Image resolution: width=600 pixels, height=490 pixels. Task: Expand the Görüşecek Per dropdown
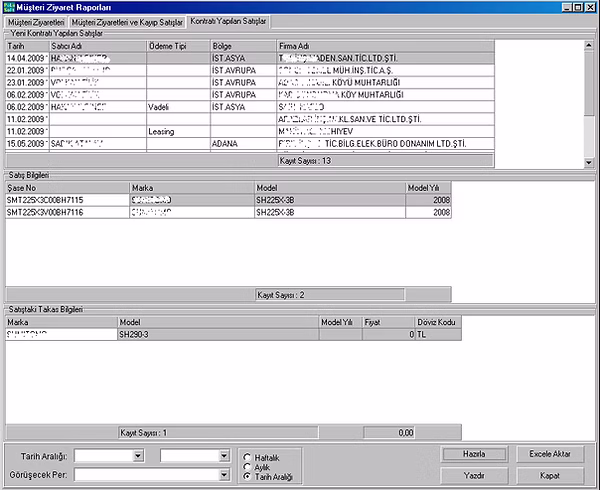224,474
